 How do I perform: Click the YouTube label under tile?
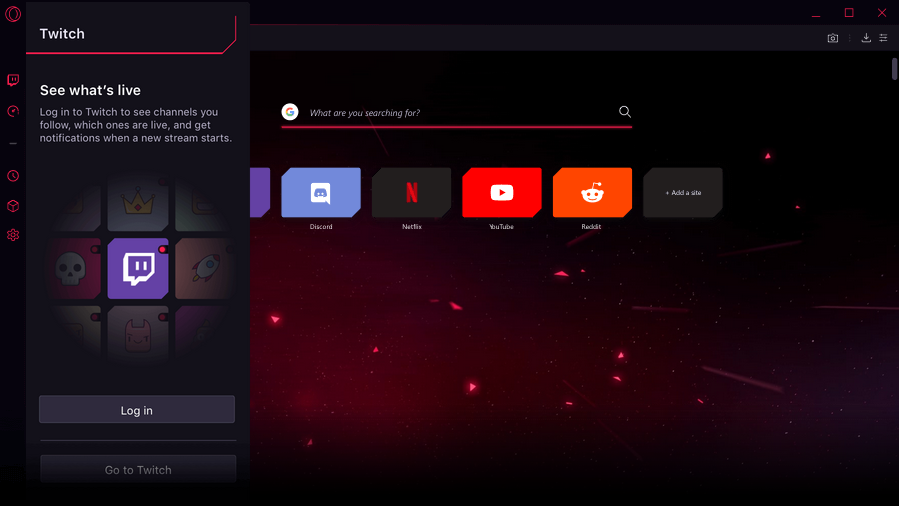[x=501, y=227]
